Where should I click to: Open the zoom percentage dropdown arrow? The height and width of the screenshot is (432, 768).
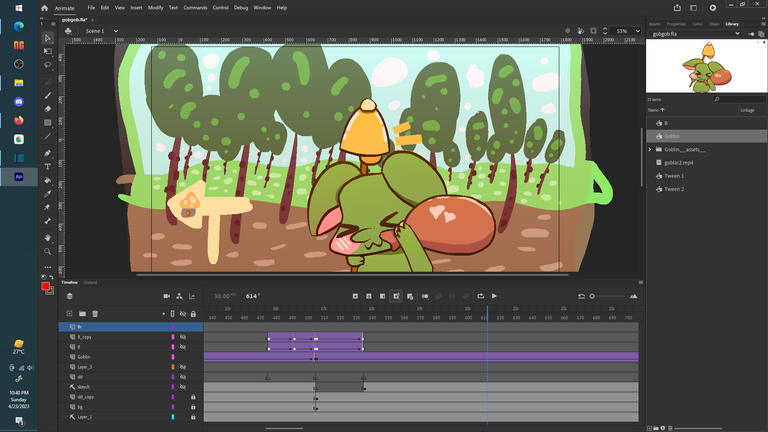tap(638, 31)
